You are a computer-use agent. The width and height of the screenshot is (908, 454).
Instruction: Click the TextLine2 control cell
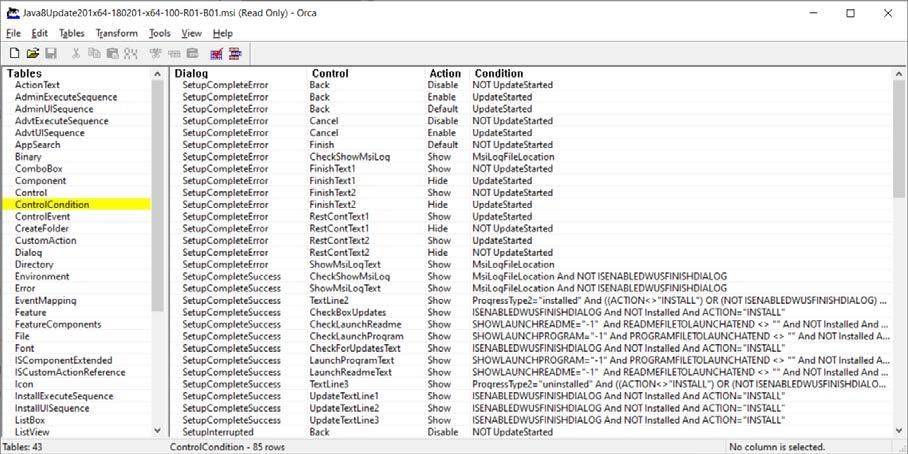[329, 301]
